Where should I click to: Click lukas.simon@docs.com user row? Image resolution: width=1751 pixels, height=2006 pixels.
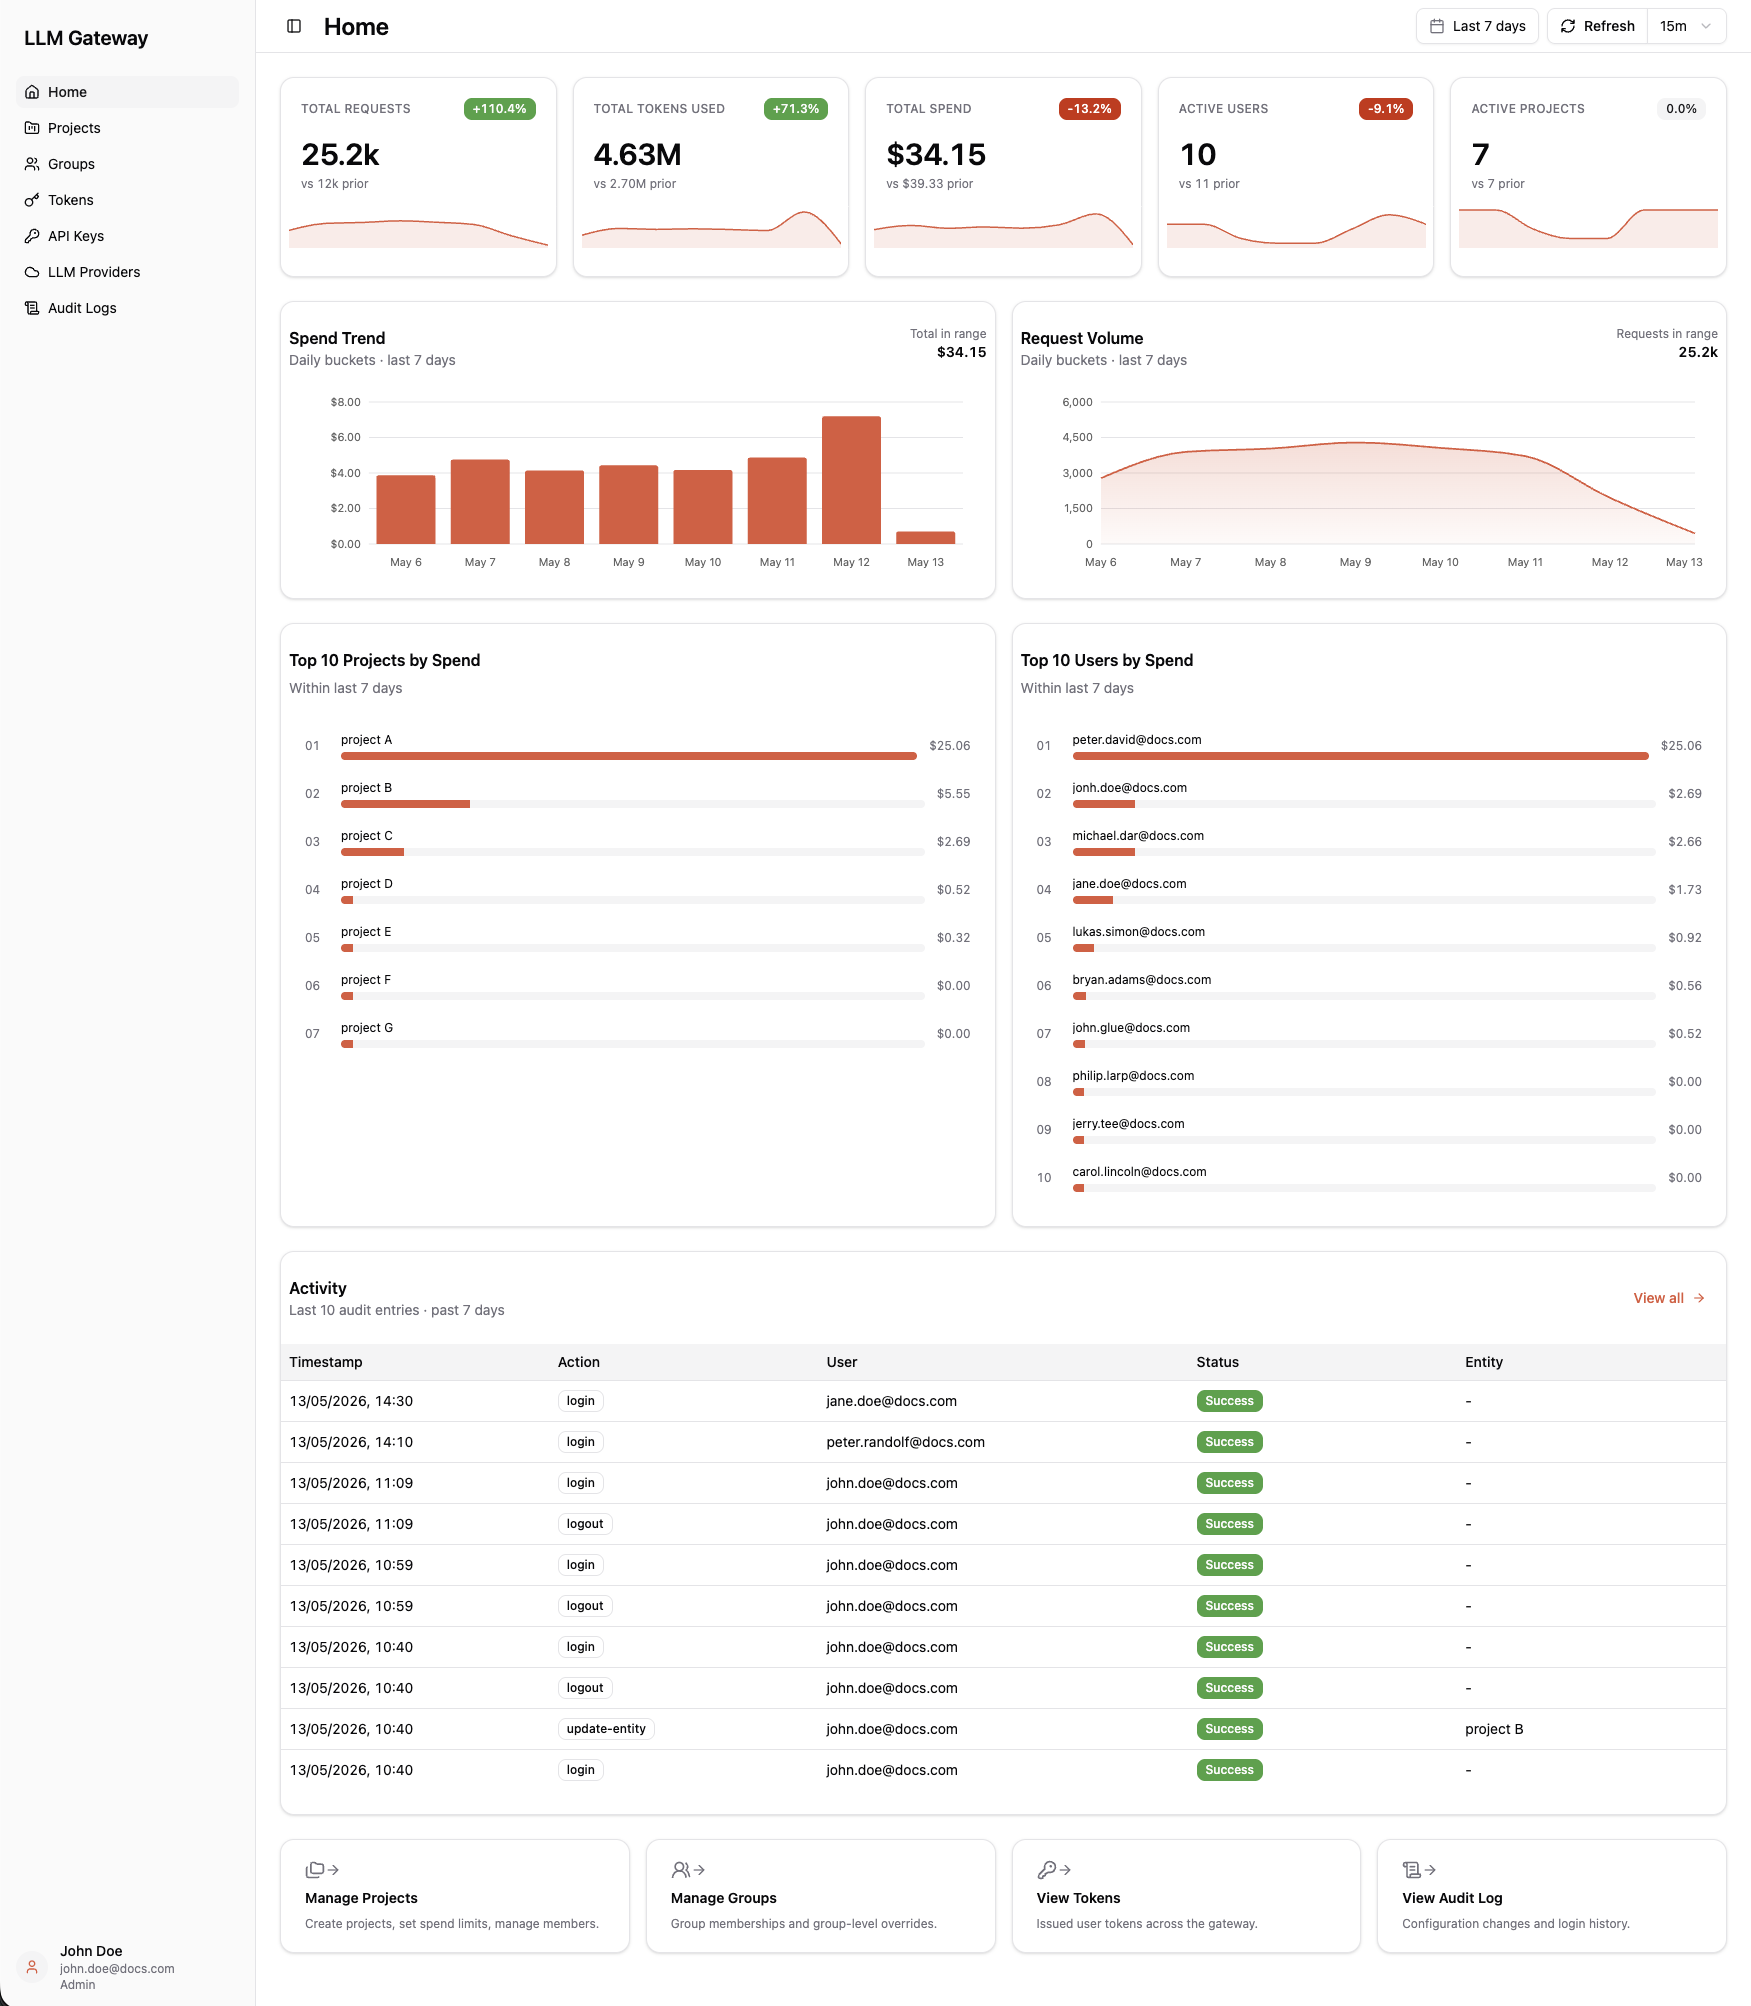[1369, 938]
